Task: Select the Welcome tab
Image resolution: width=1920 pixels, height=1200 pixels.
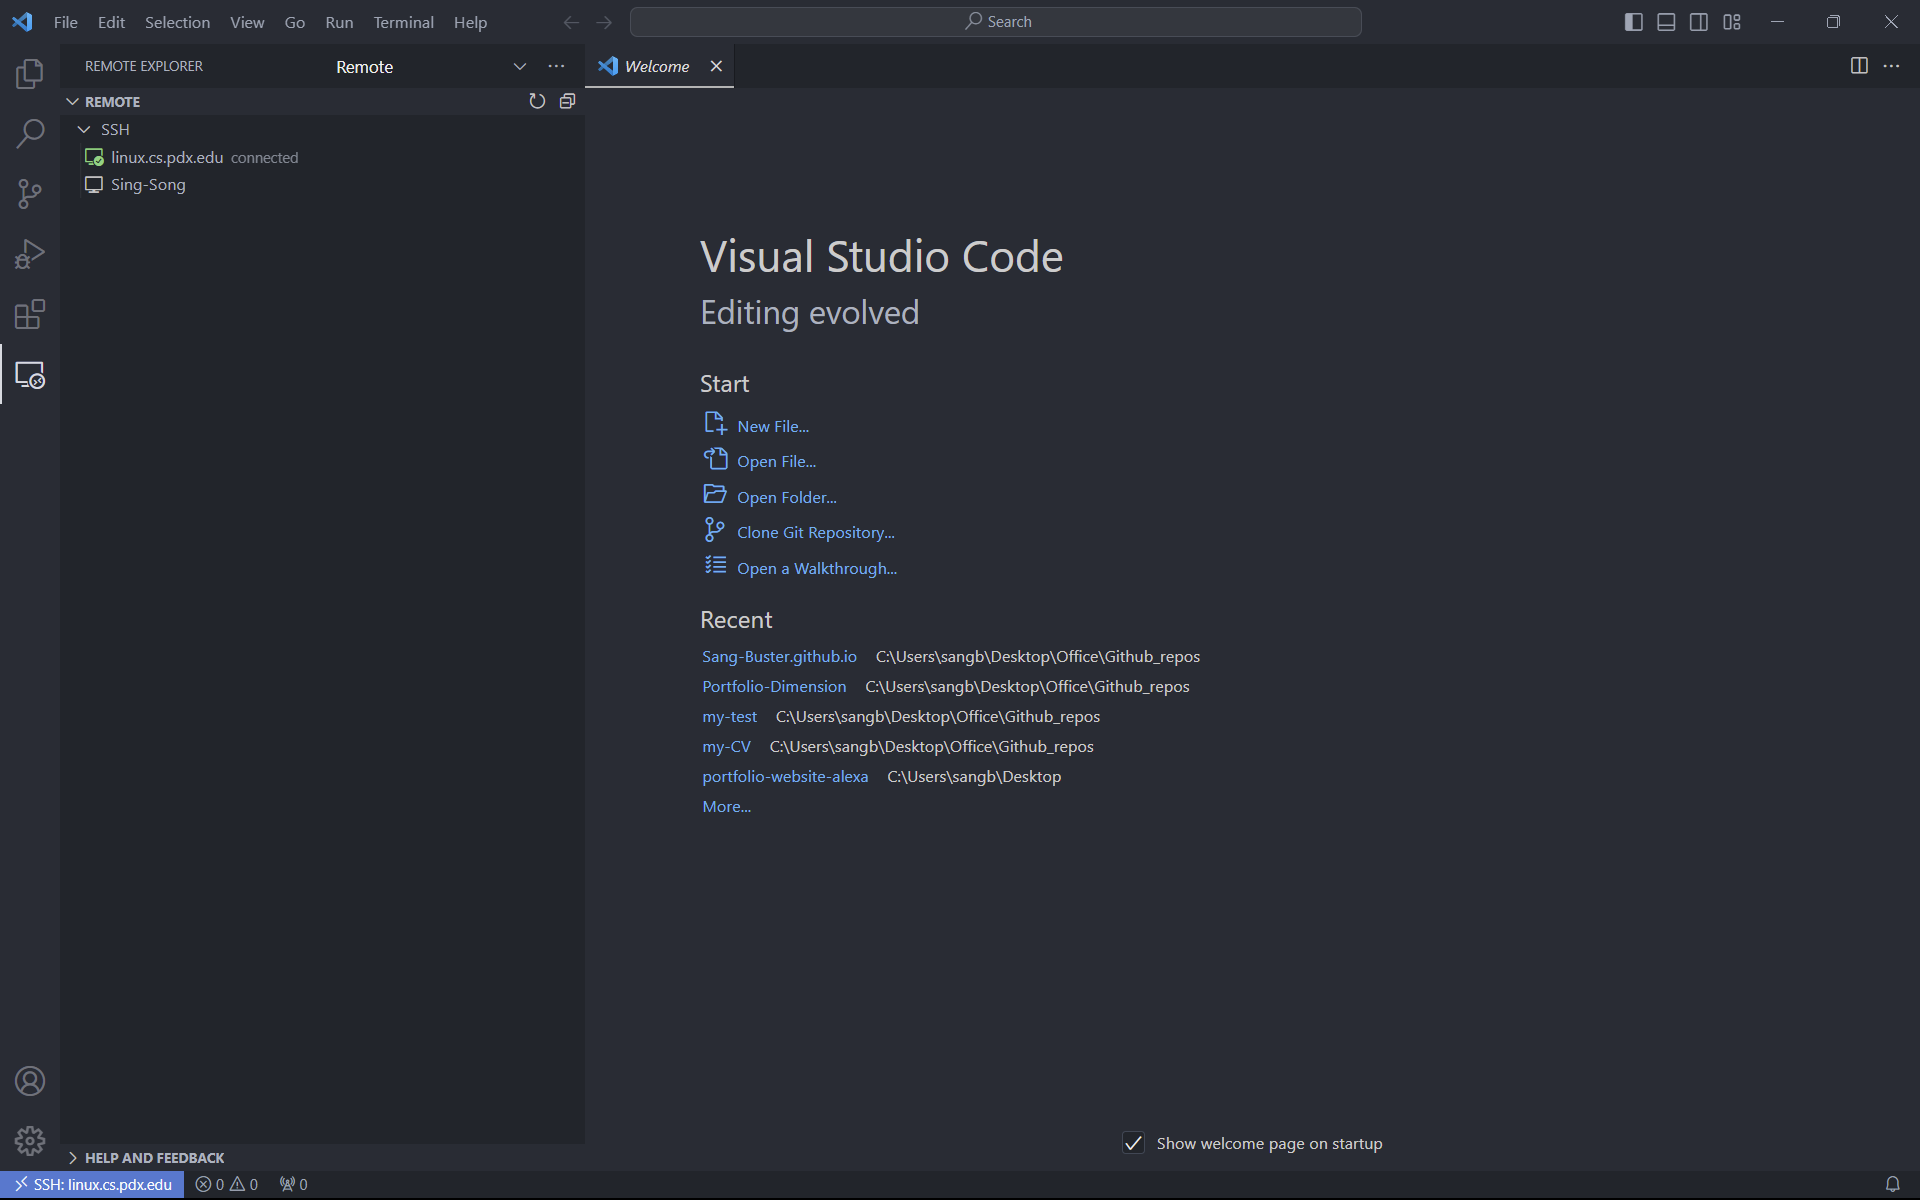Action: click(656, 66)
